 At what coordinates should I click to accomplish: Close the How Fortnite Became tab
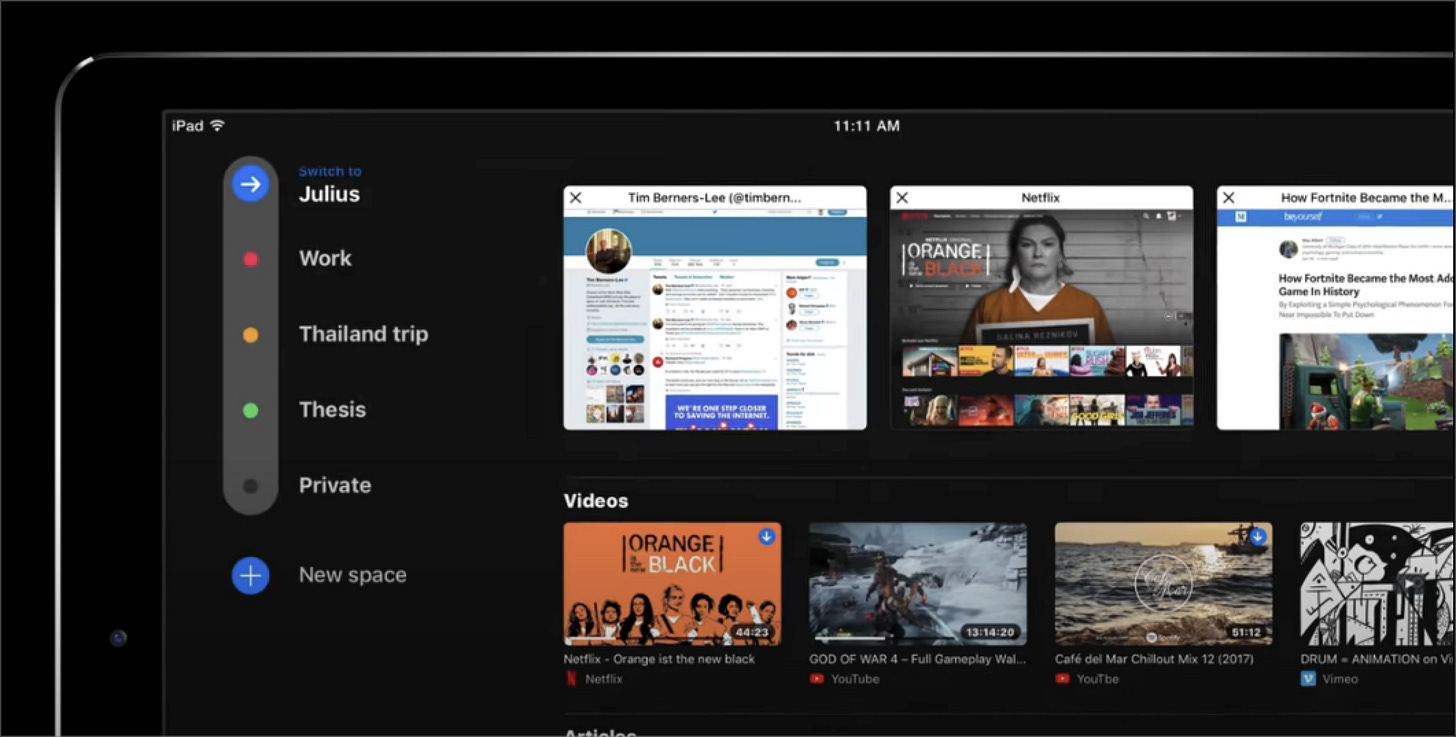(x=1229, y=198)
